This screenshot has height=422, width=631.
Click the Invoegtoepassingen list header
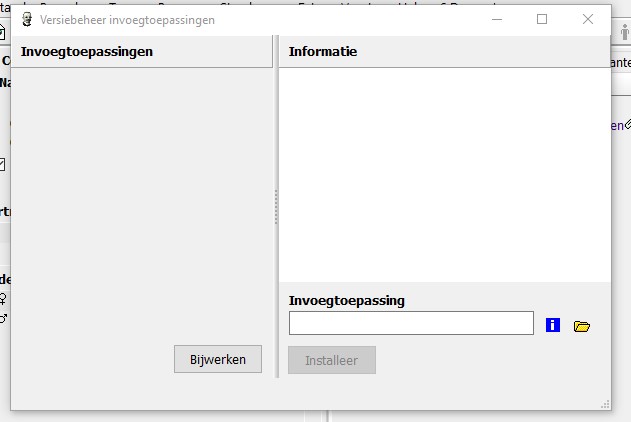(x=141, y=52)
